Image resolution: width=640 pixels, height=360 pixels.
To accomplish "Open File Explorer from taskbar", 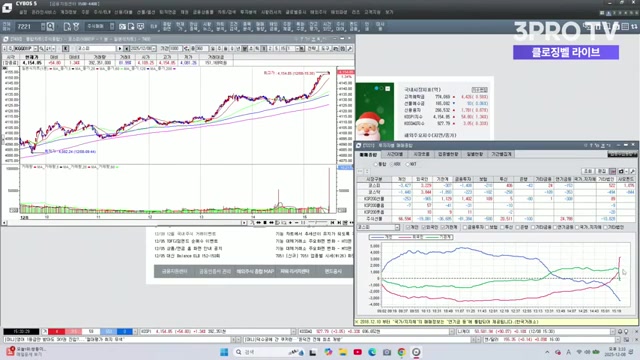I will point(343,352).
